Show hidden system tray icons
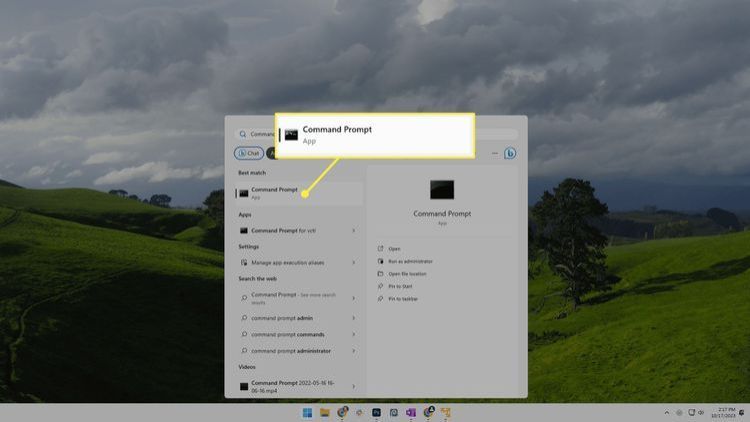Viewport: 750px width, 422px height. [667, 412]
